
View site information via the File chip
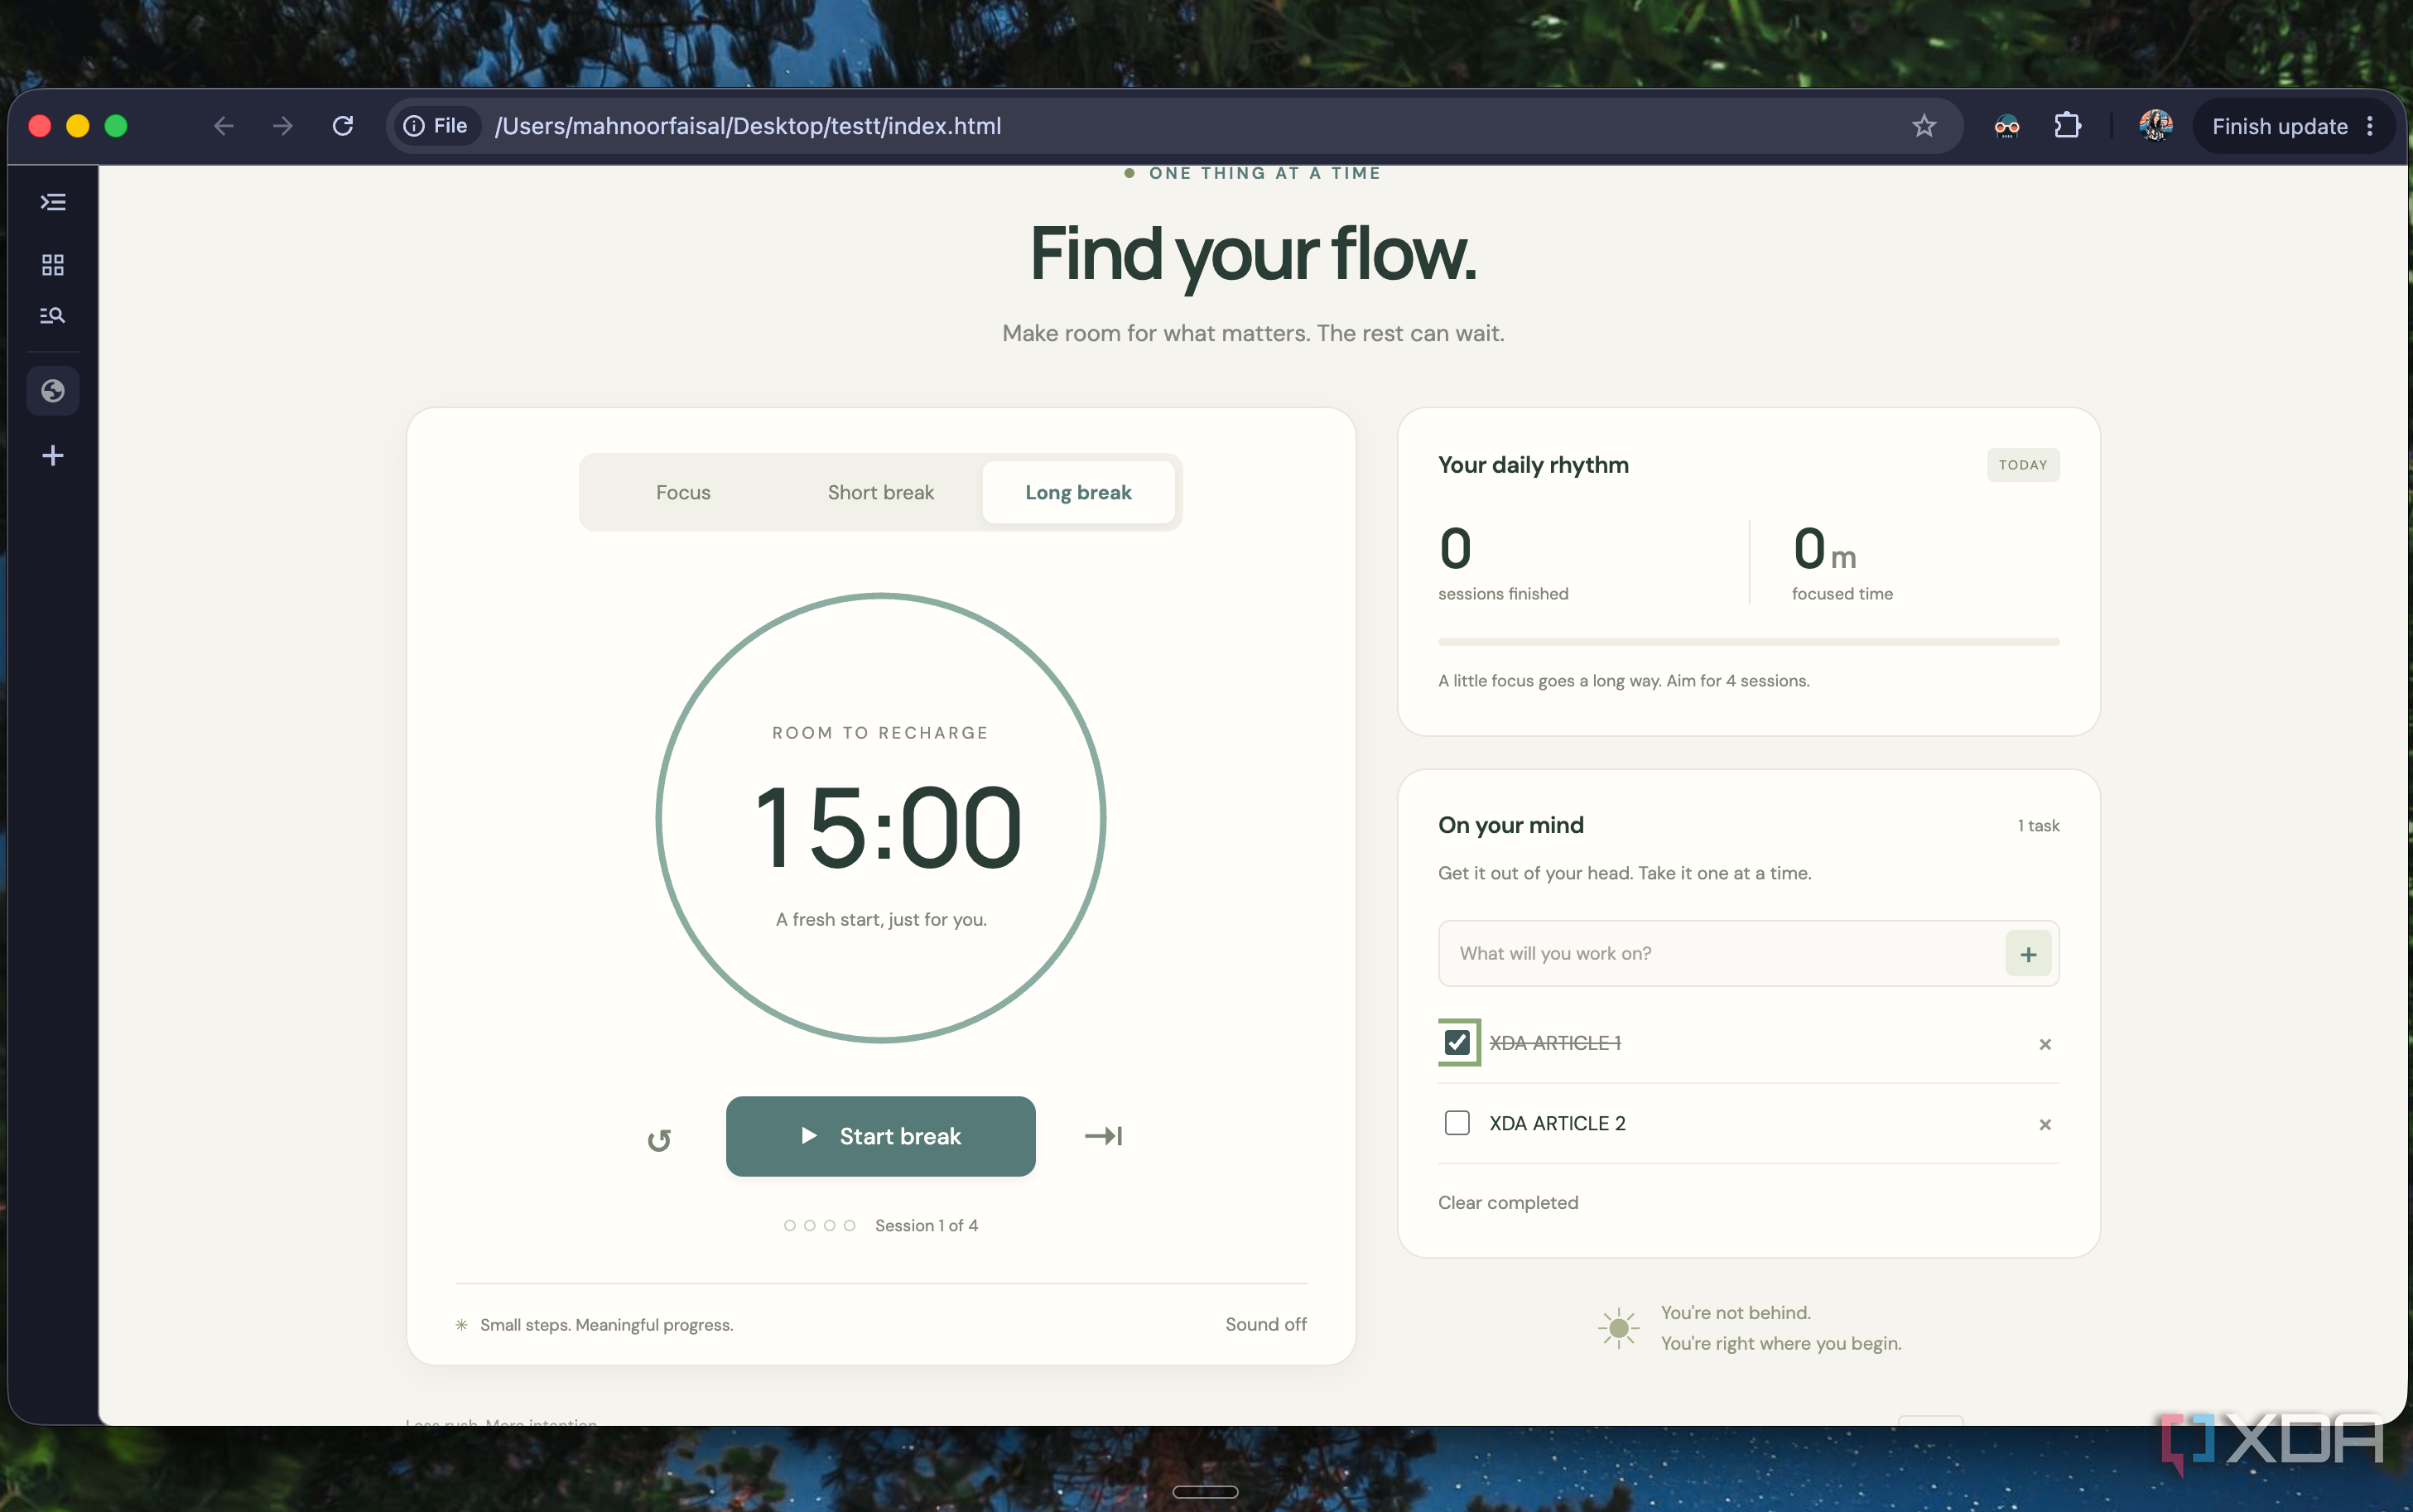pos(436,126)
